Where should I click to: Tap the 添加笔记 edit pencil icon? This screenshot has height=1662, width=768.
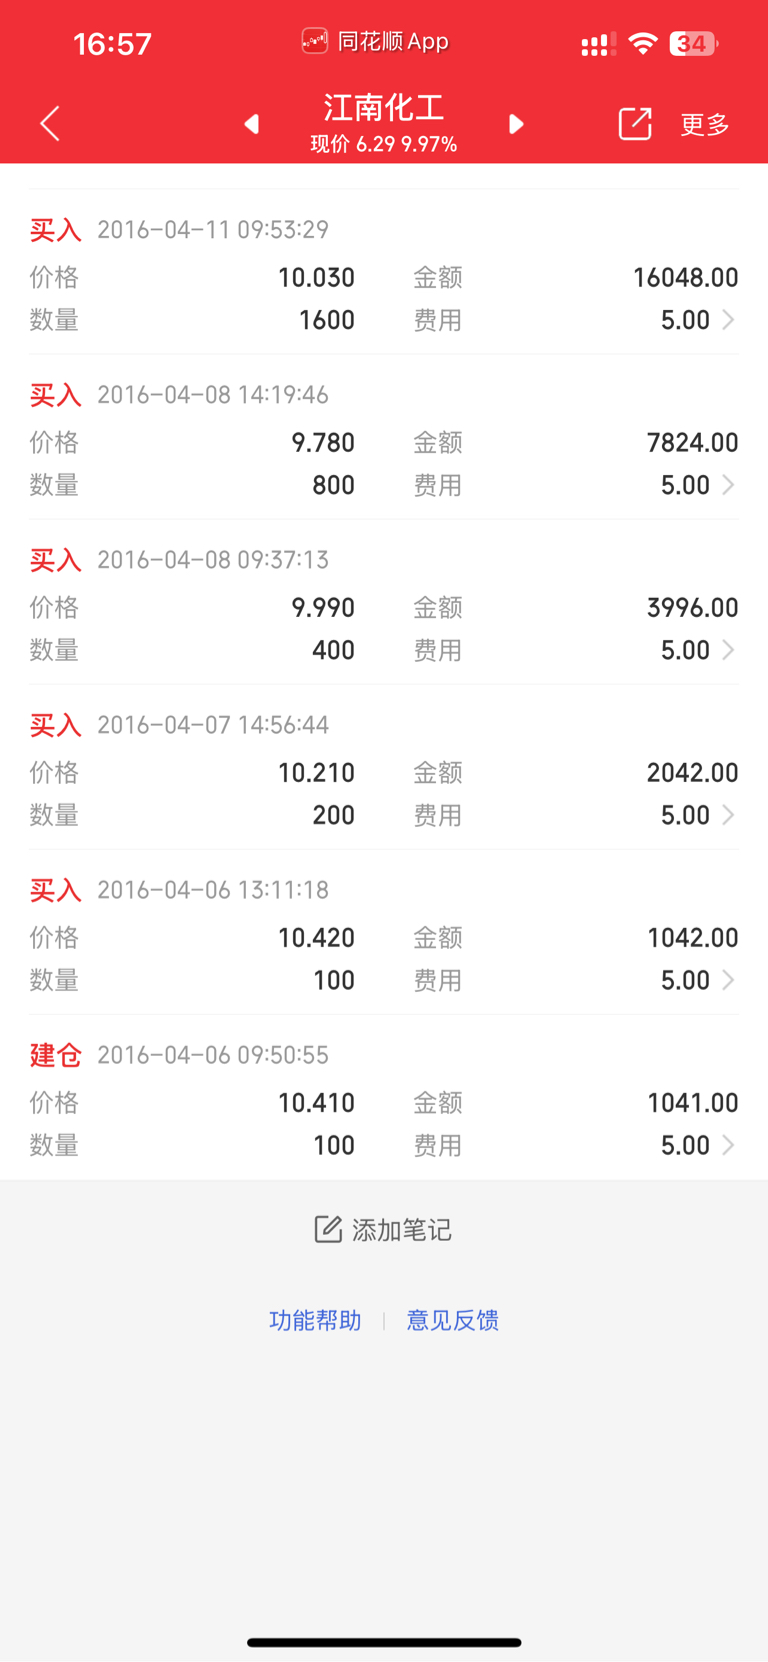(328, 1229)
